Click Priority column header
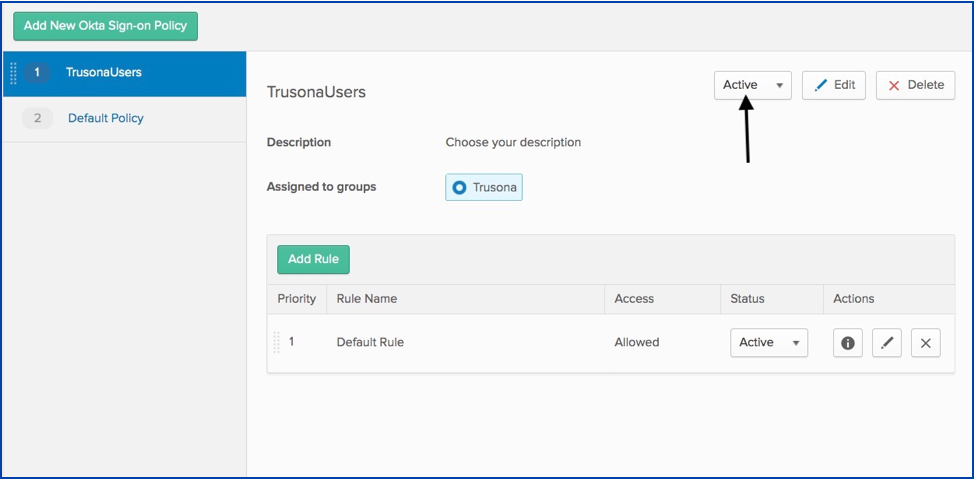 pyautogui.click(x=297, y=299)
